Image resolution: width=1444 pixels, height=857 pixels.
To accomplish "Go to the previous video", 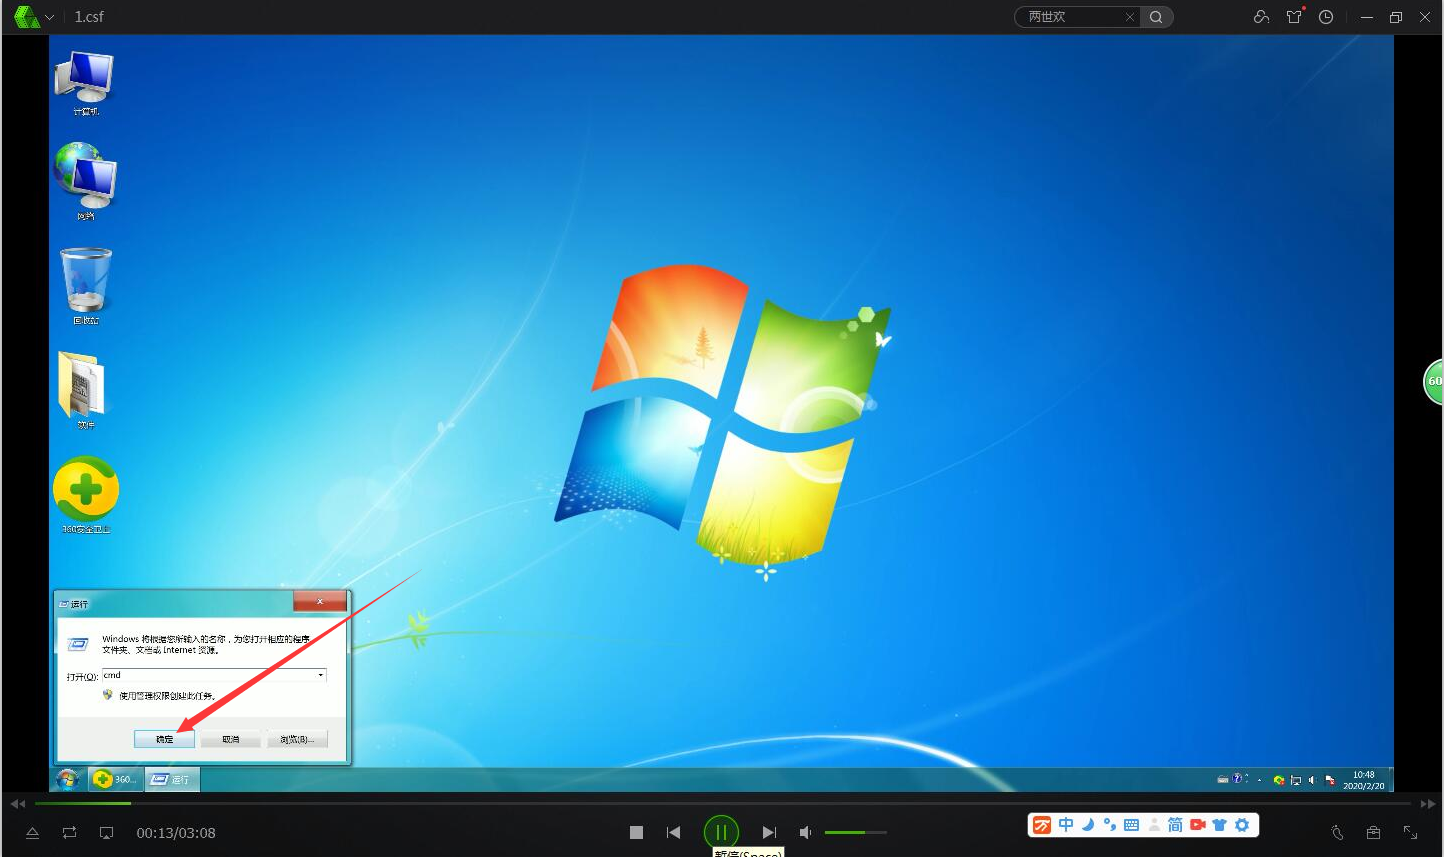I will tap(673, 832).
